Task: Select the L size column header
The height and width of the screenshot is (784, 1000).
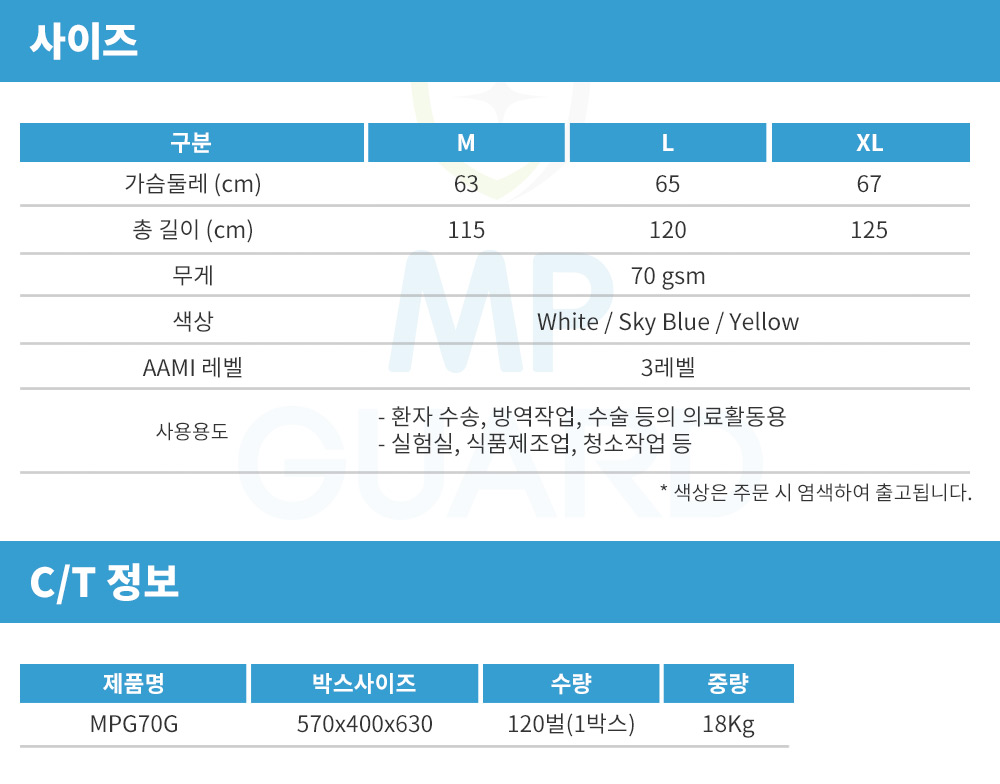Action: click(x=667, y=143)
